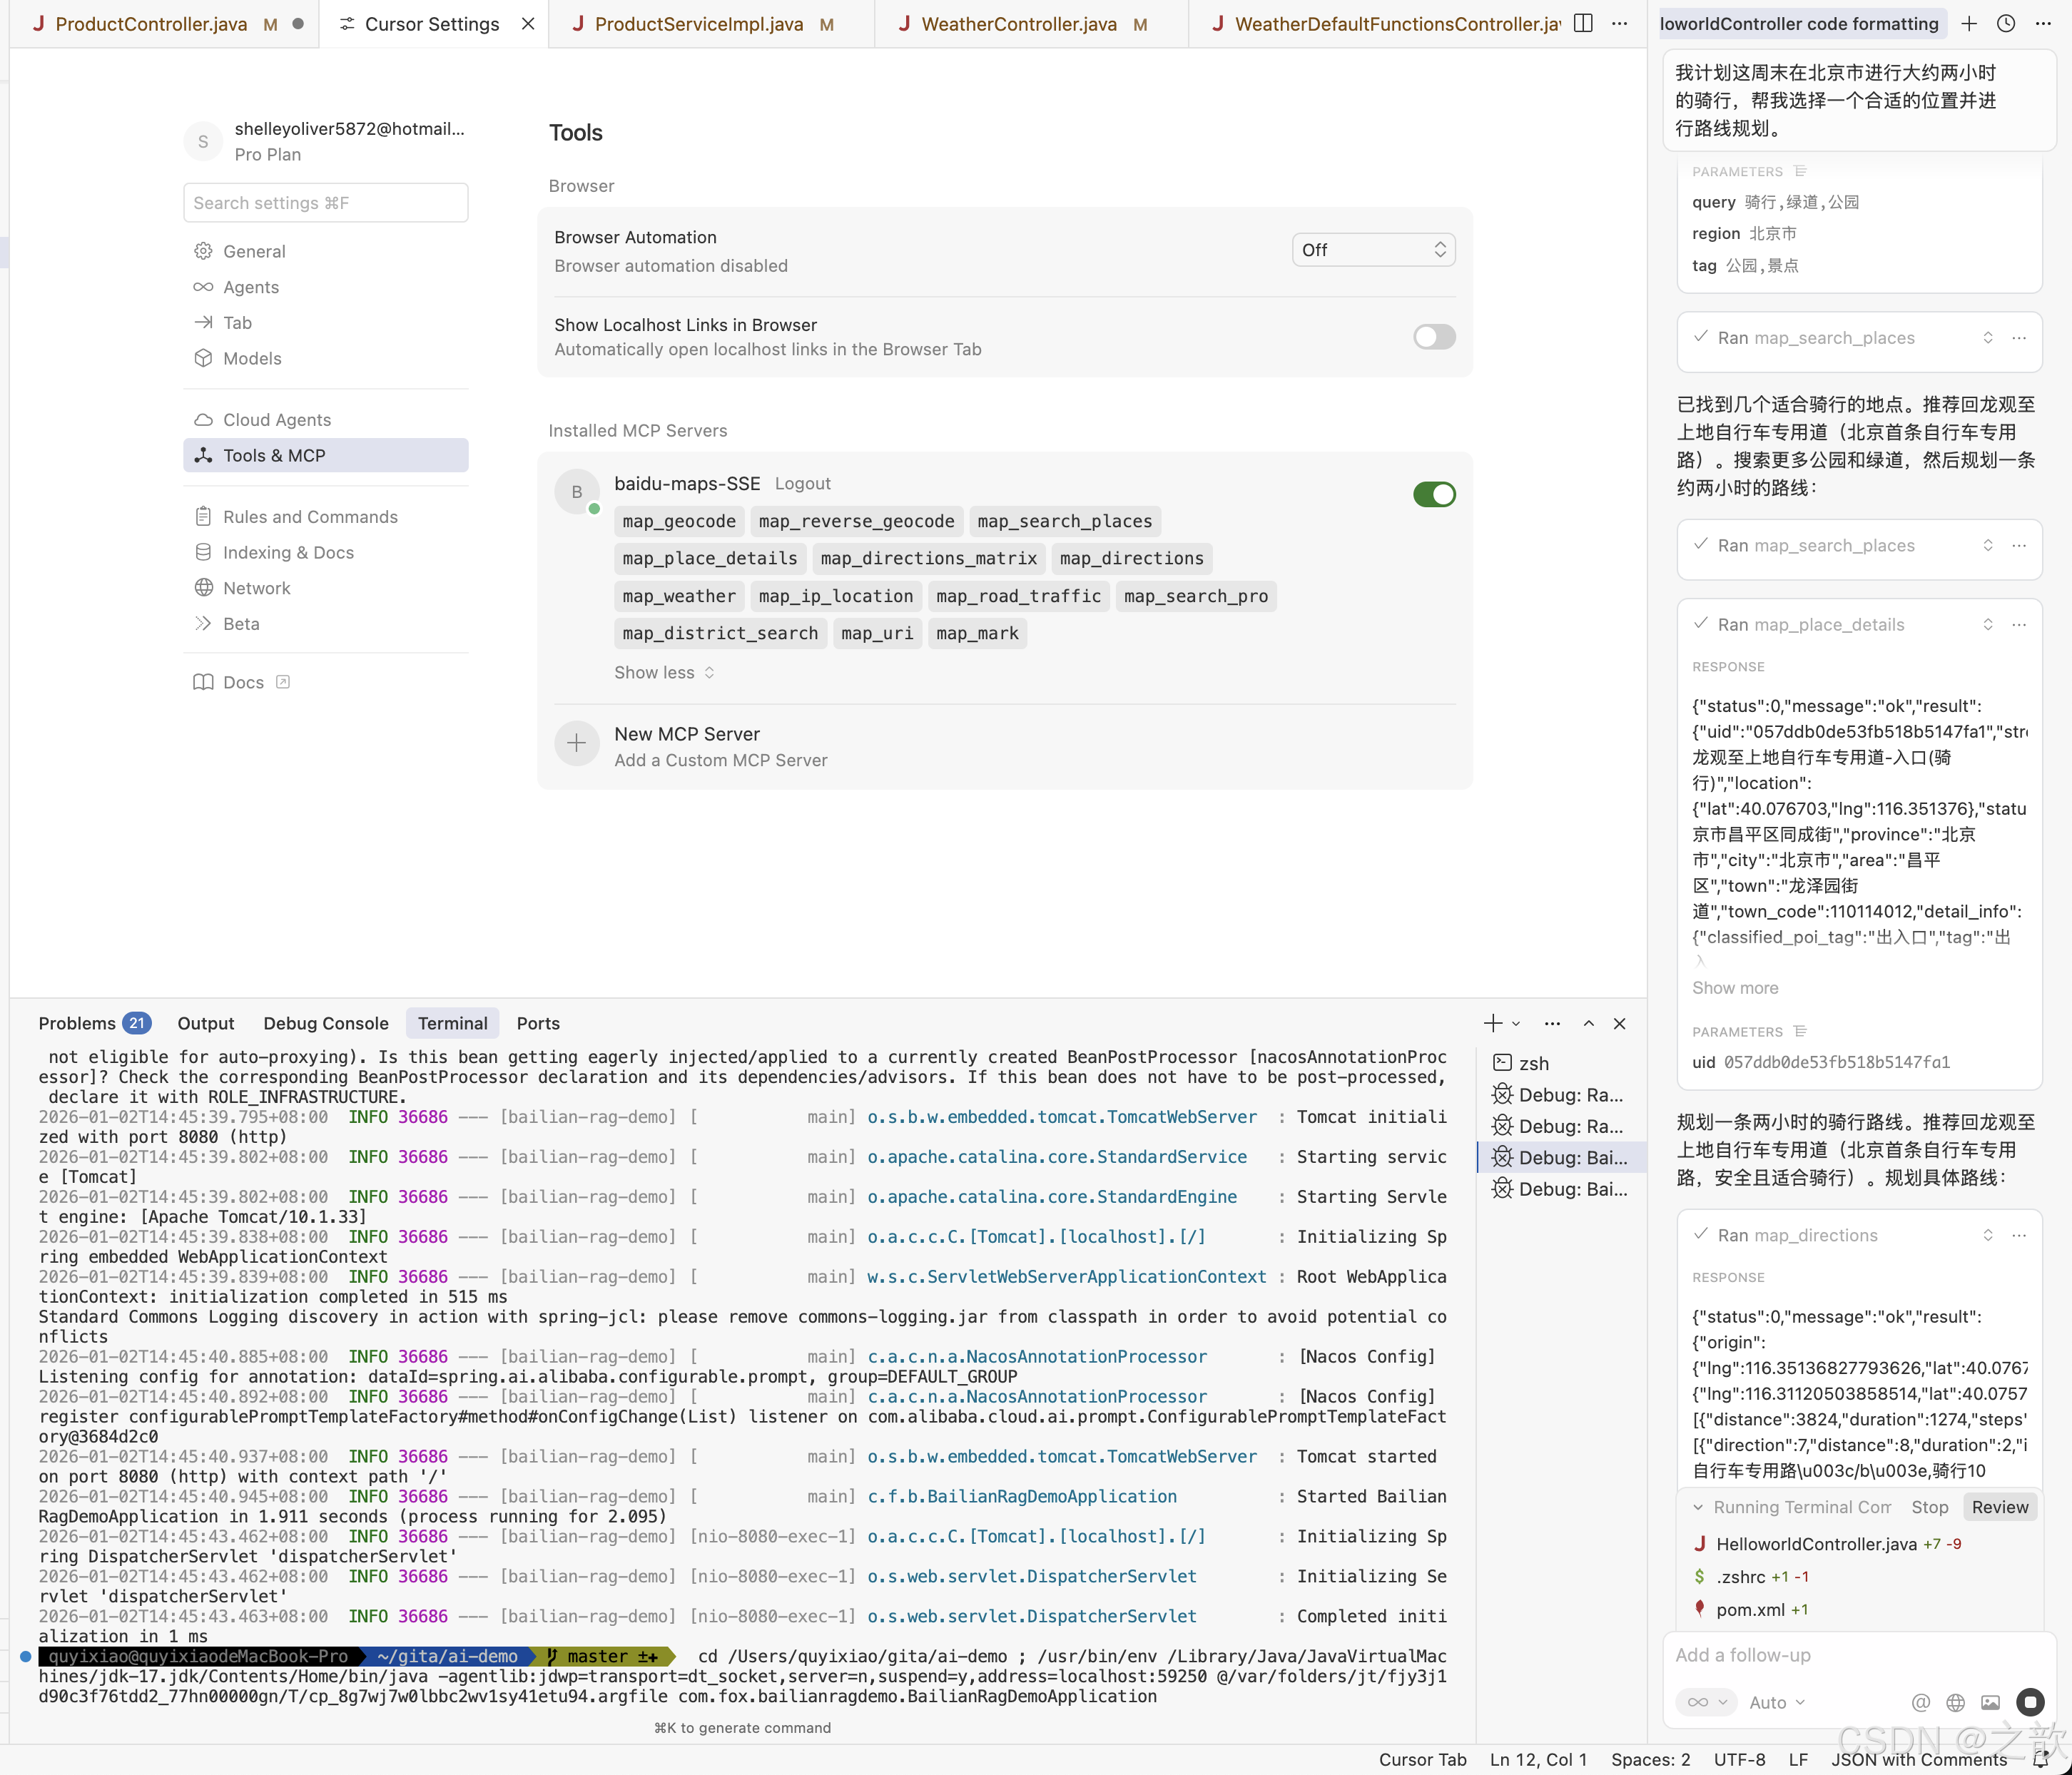Open the Auto model selector dropdown

coord(1776,1702)
